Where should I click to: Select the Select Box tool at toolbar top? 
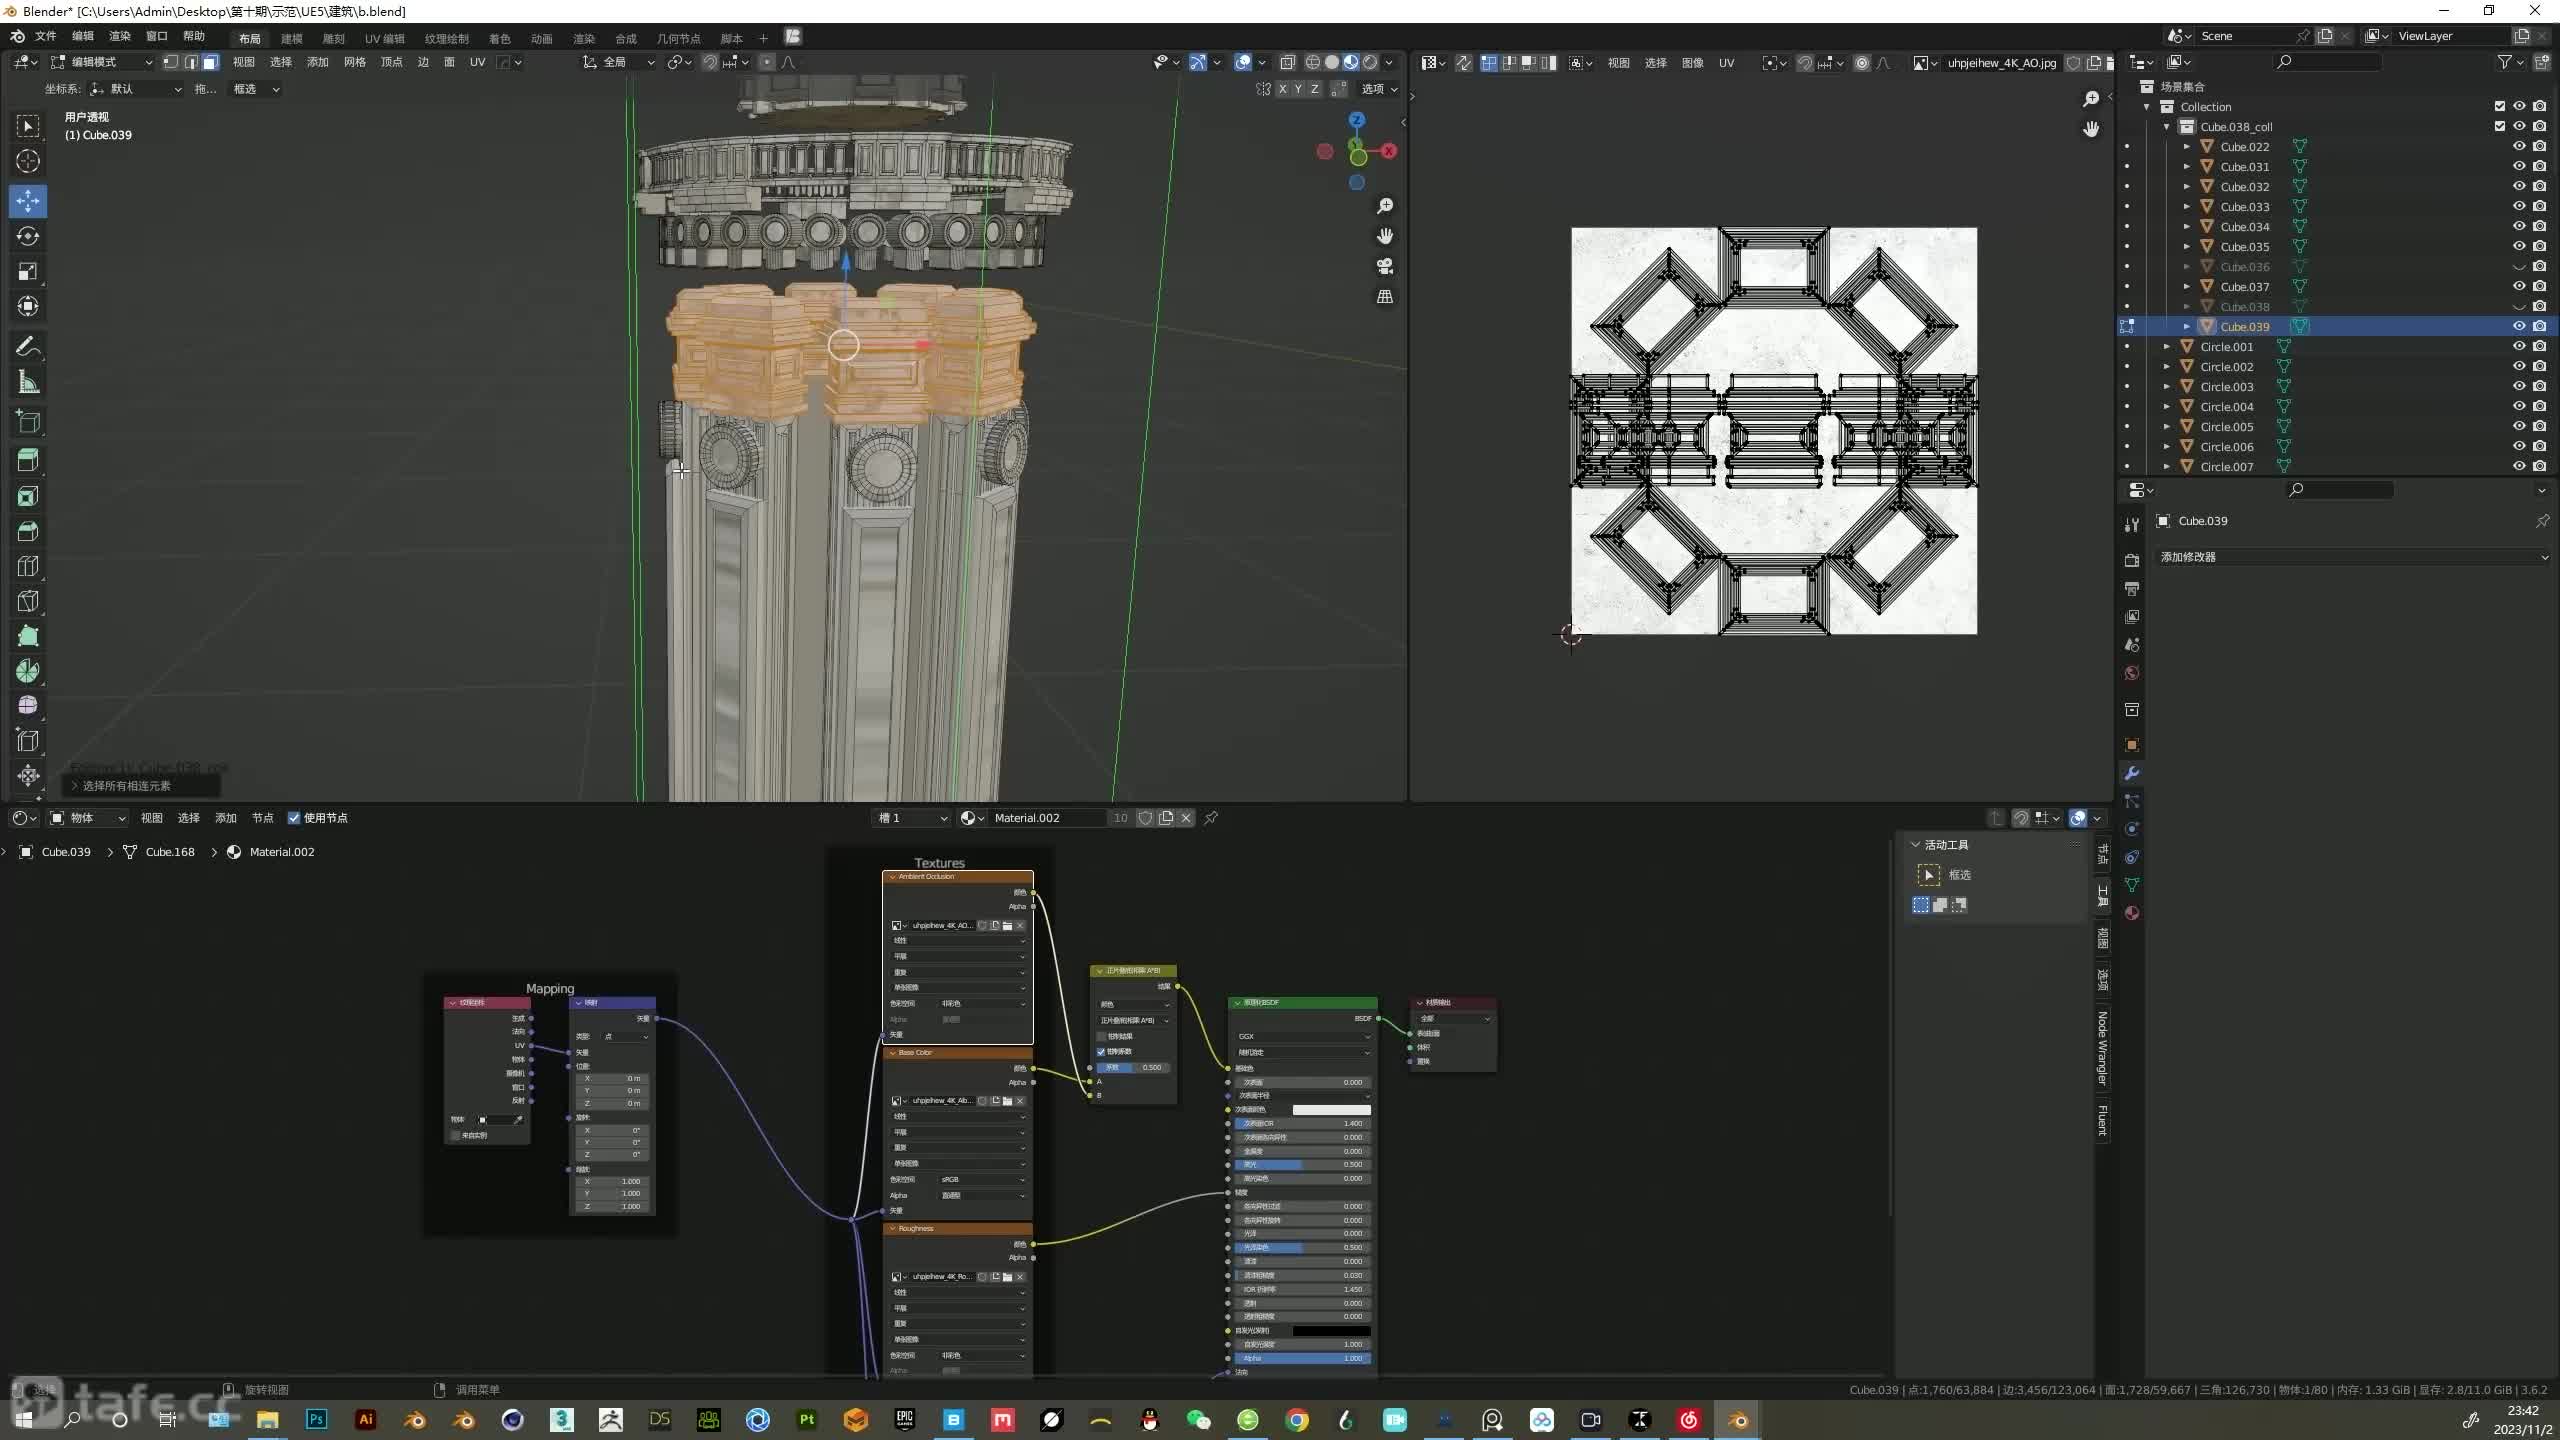28,126
